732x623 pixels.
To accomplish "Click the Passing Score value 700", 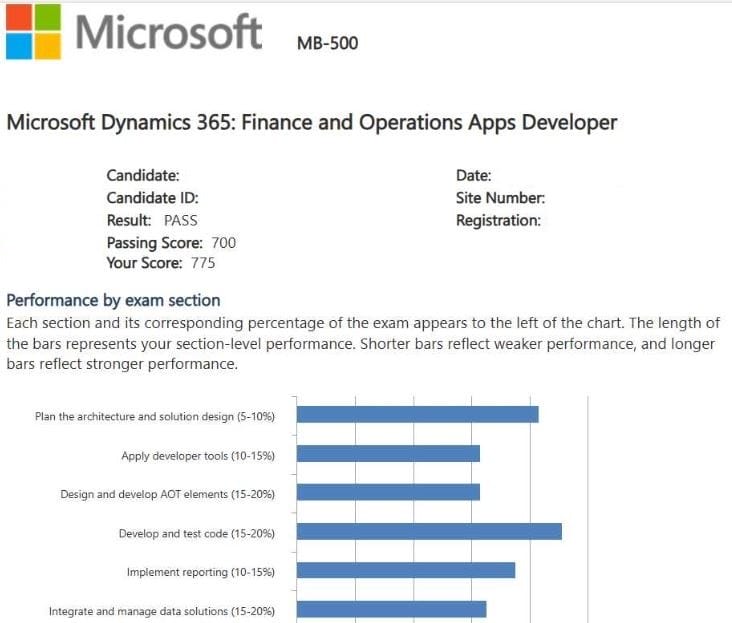I will [223, 242].
